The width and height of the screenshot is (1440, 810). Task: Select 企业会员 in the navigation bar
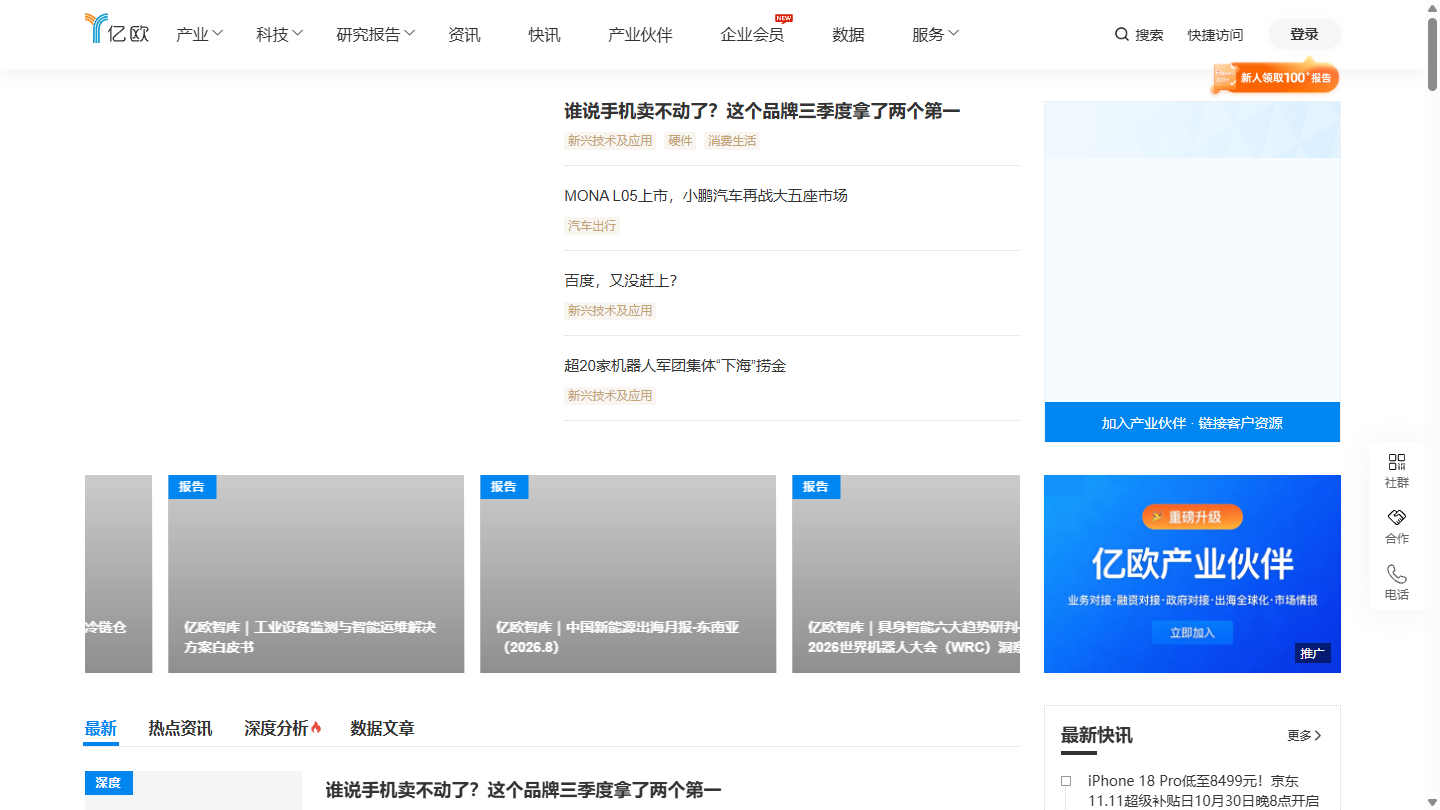752,34
